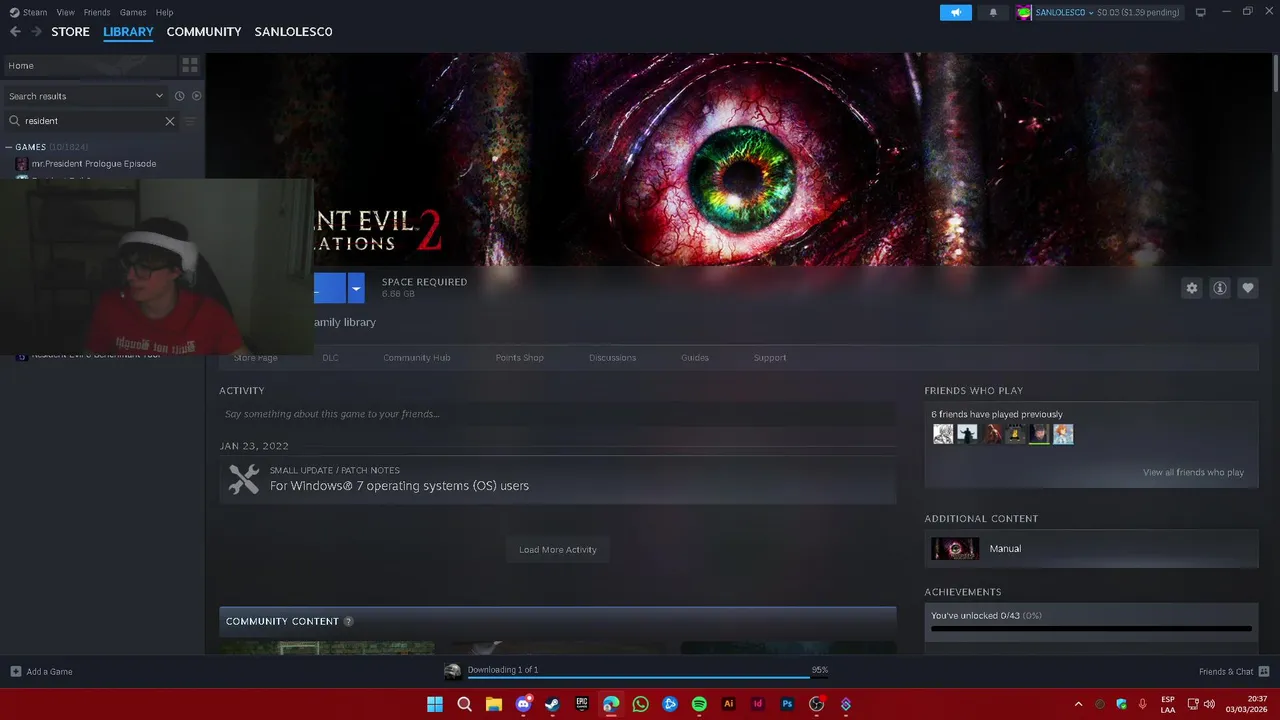Open the Friends & Chat icon

[x=1264, y=672]
